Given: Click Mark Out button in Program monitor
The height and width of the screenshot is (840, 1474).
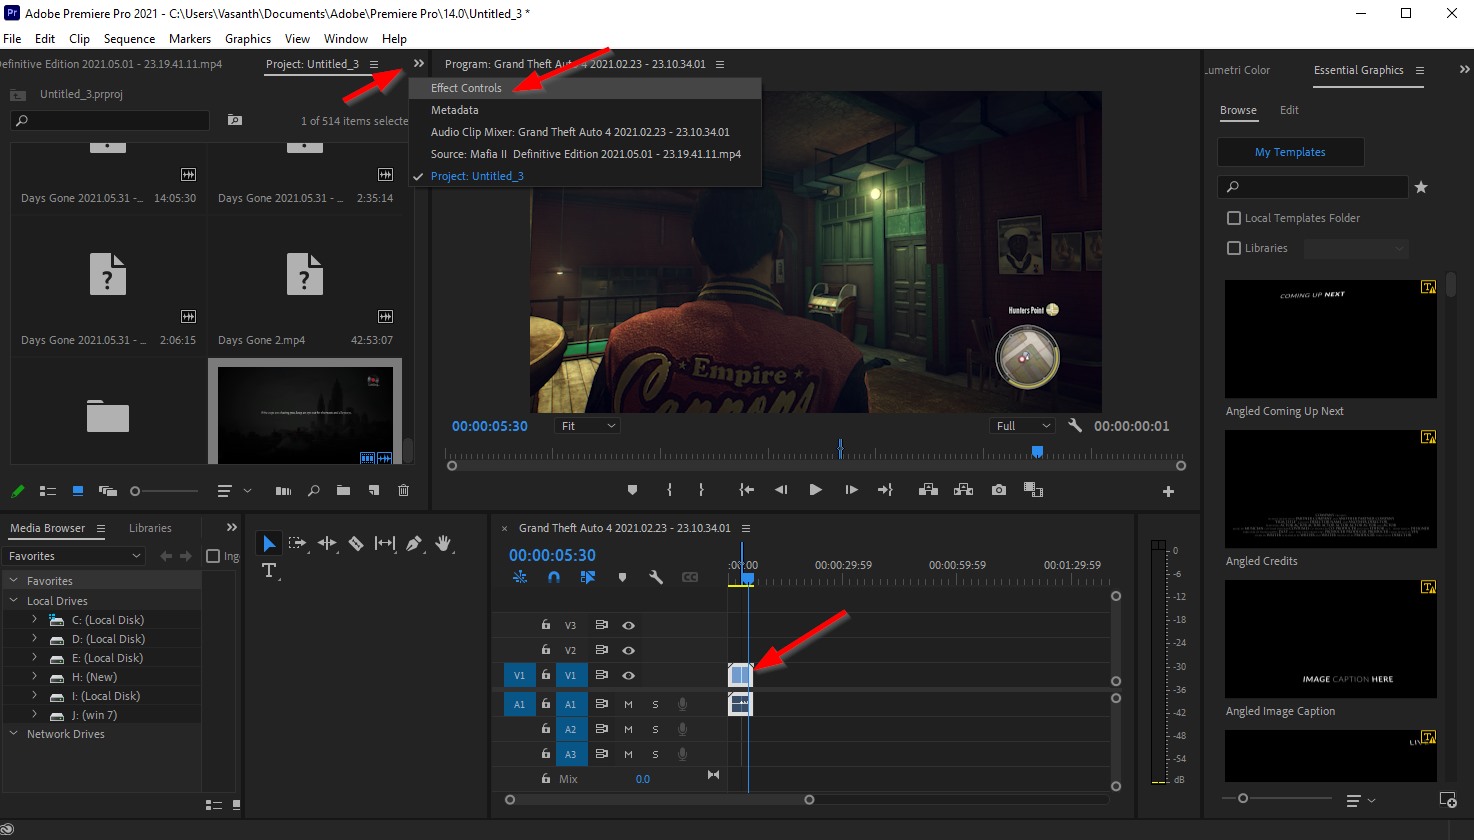Looking at the screenshot, I should [701, 490].
